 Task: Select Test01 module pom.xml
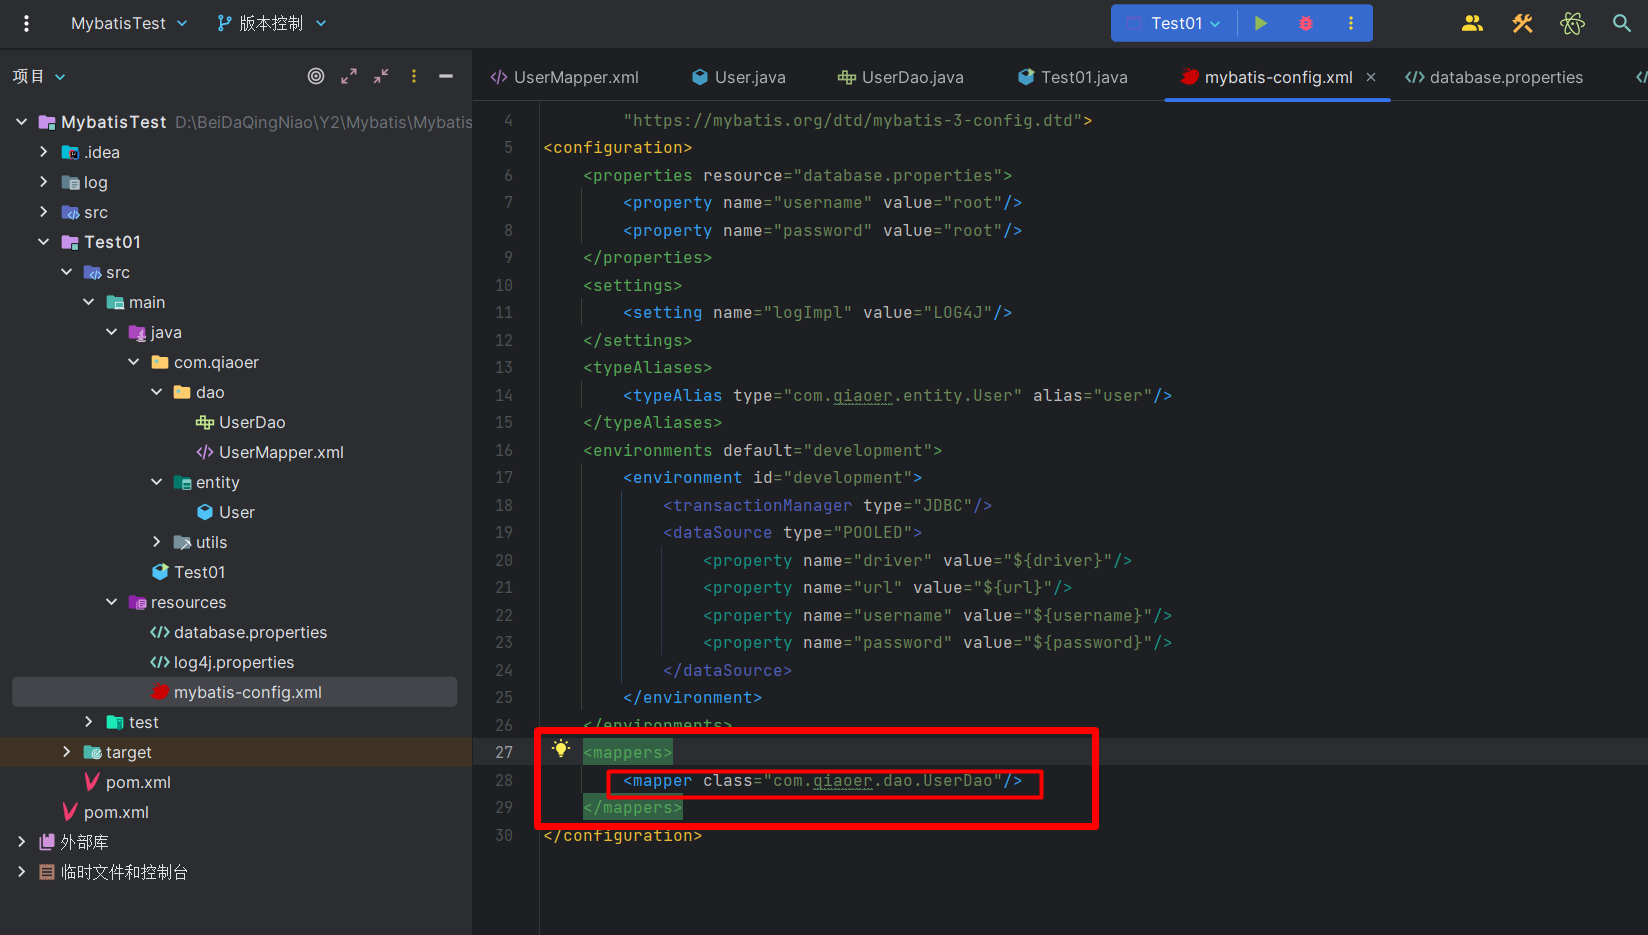[x=128, y=782]
